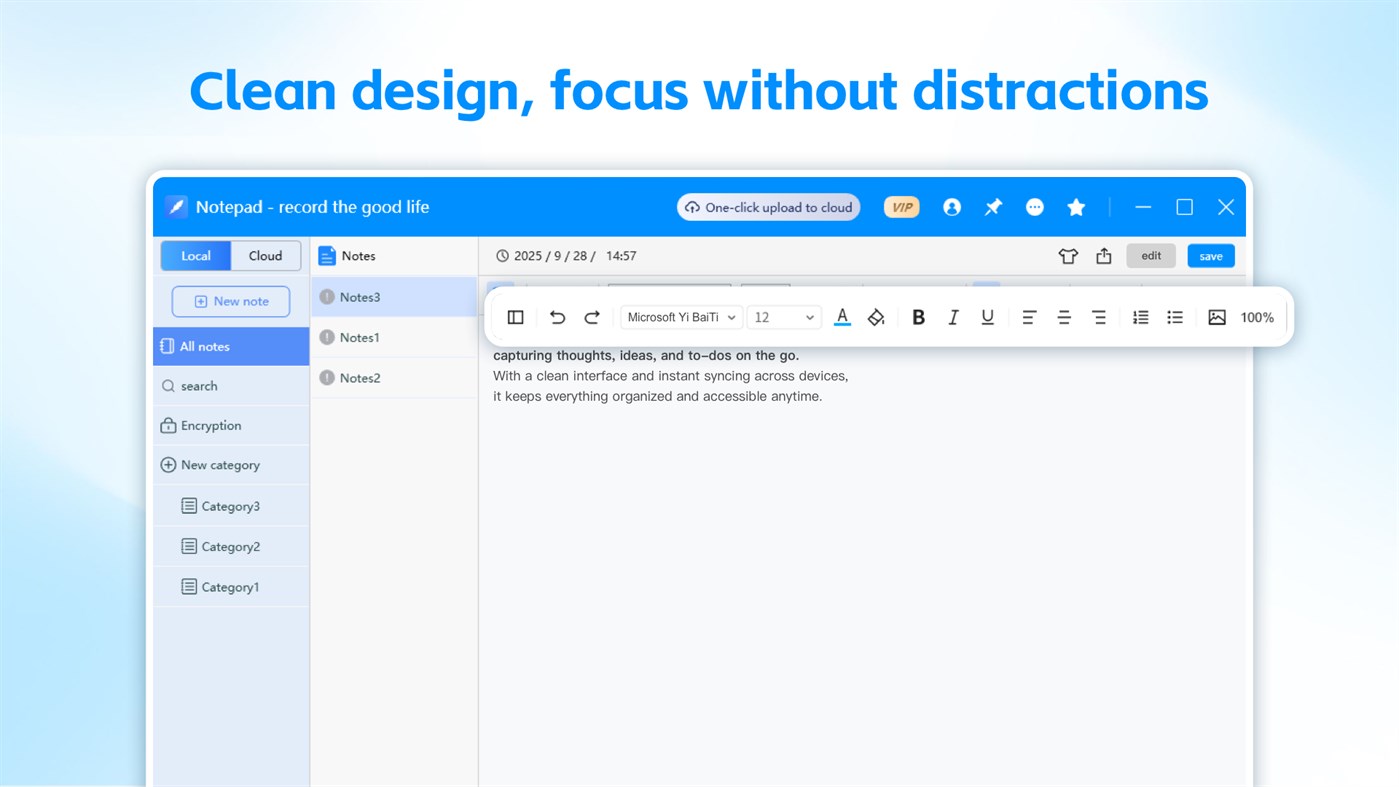The image size is (1399, 787).
Task: Center align the text
Action: click(x=1064, y=317)
